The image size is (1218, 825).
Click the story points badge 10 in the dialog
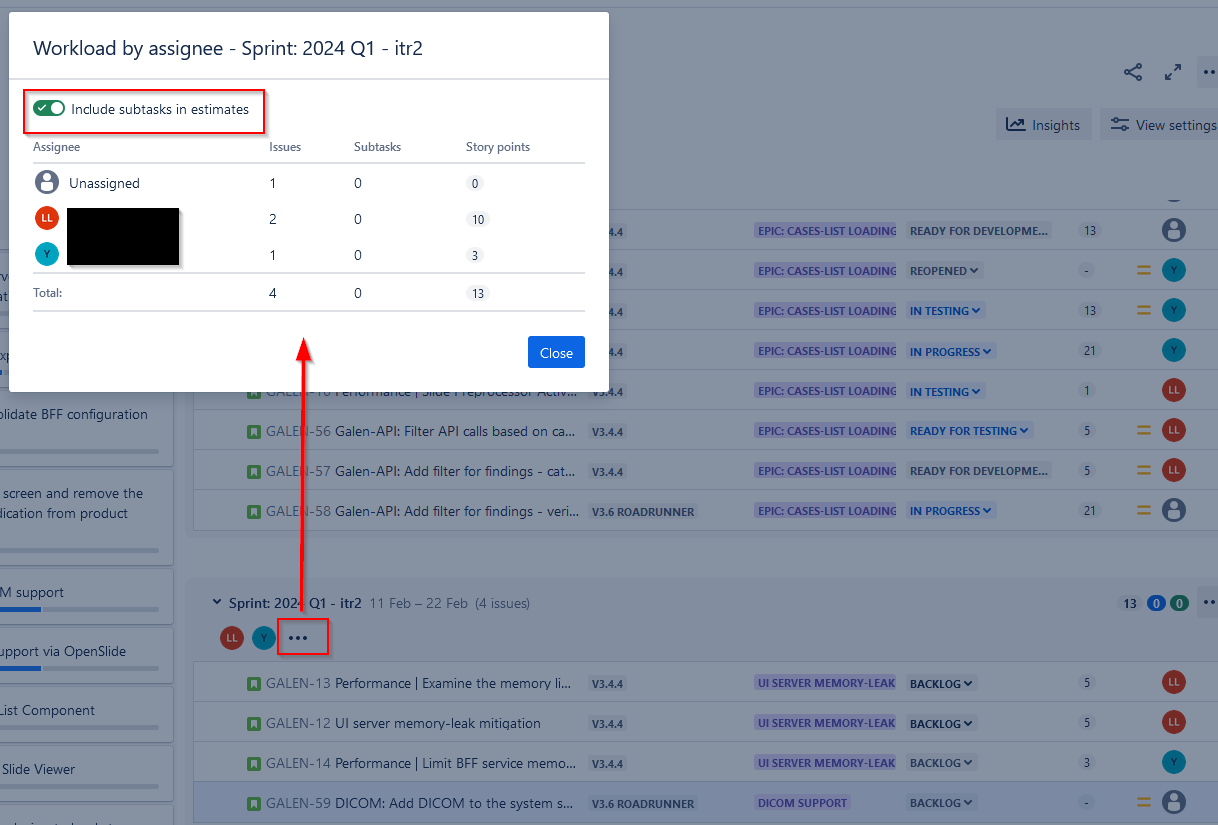(478, 219)
